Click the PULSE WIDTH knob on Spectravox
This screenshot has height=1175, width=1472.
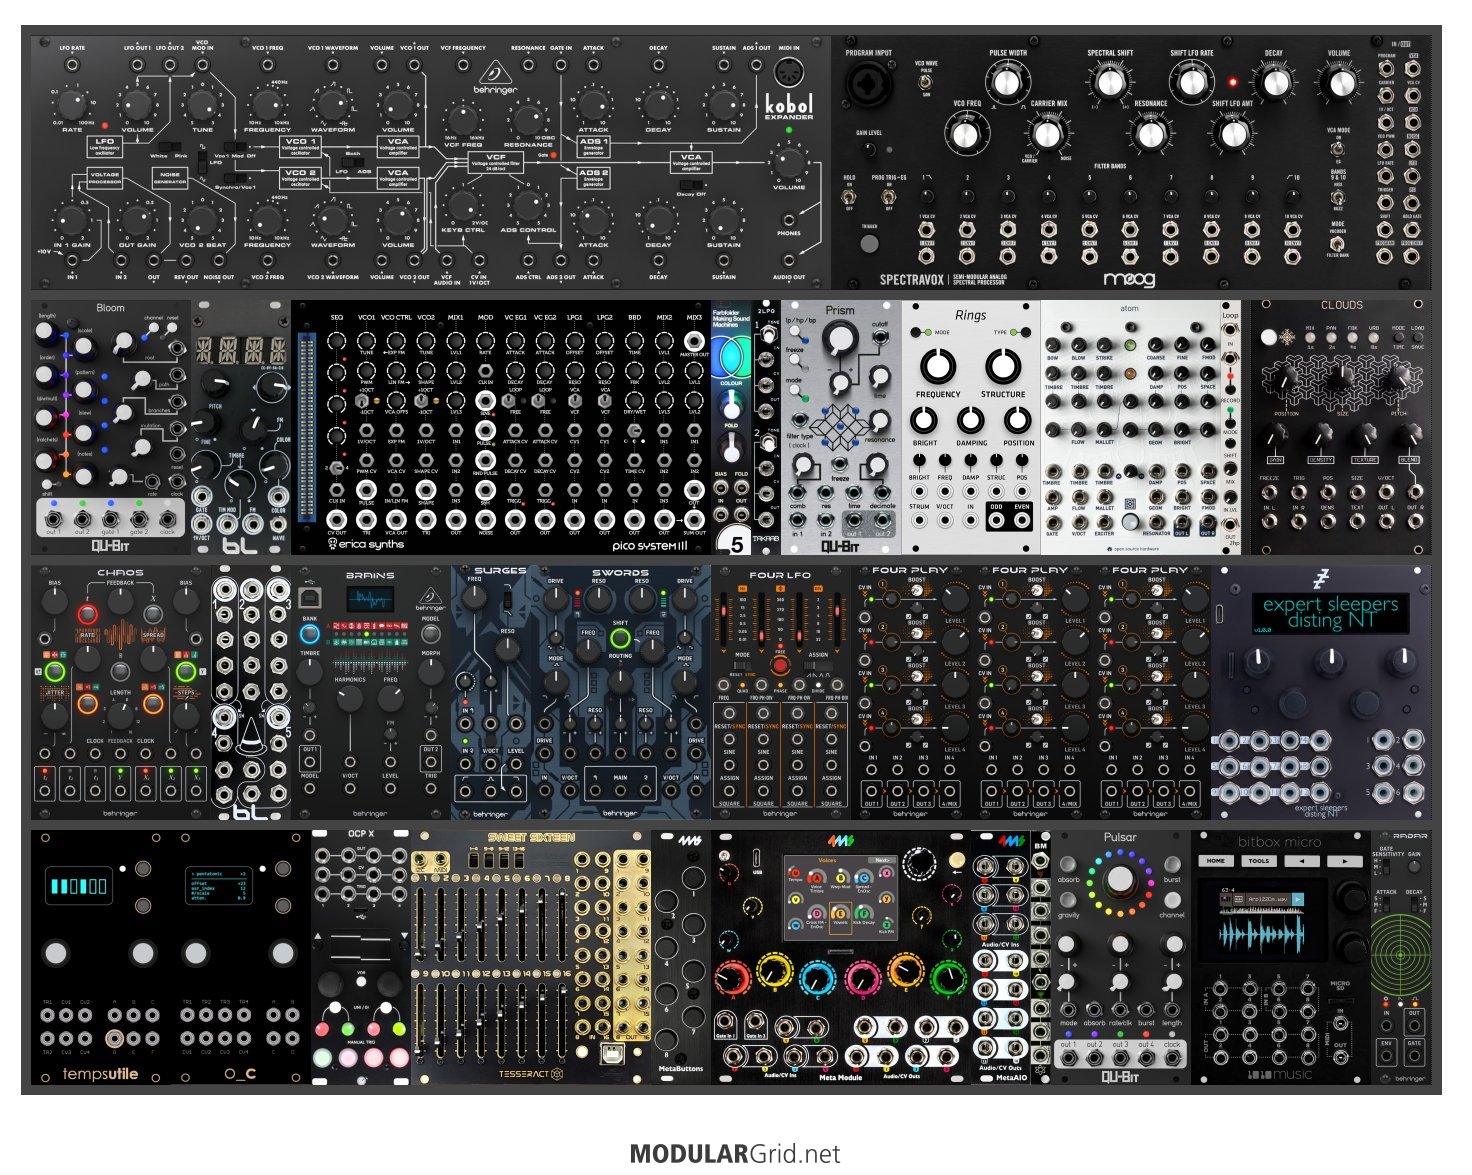tap(1007, 83)
